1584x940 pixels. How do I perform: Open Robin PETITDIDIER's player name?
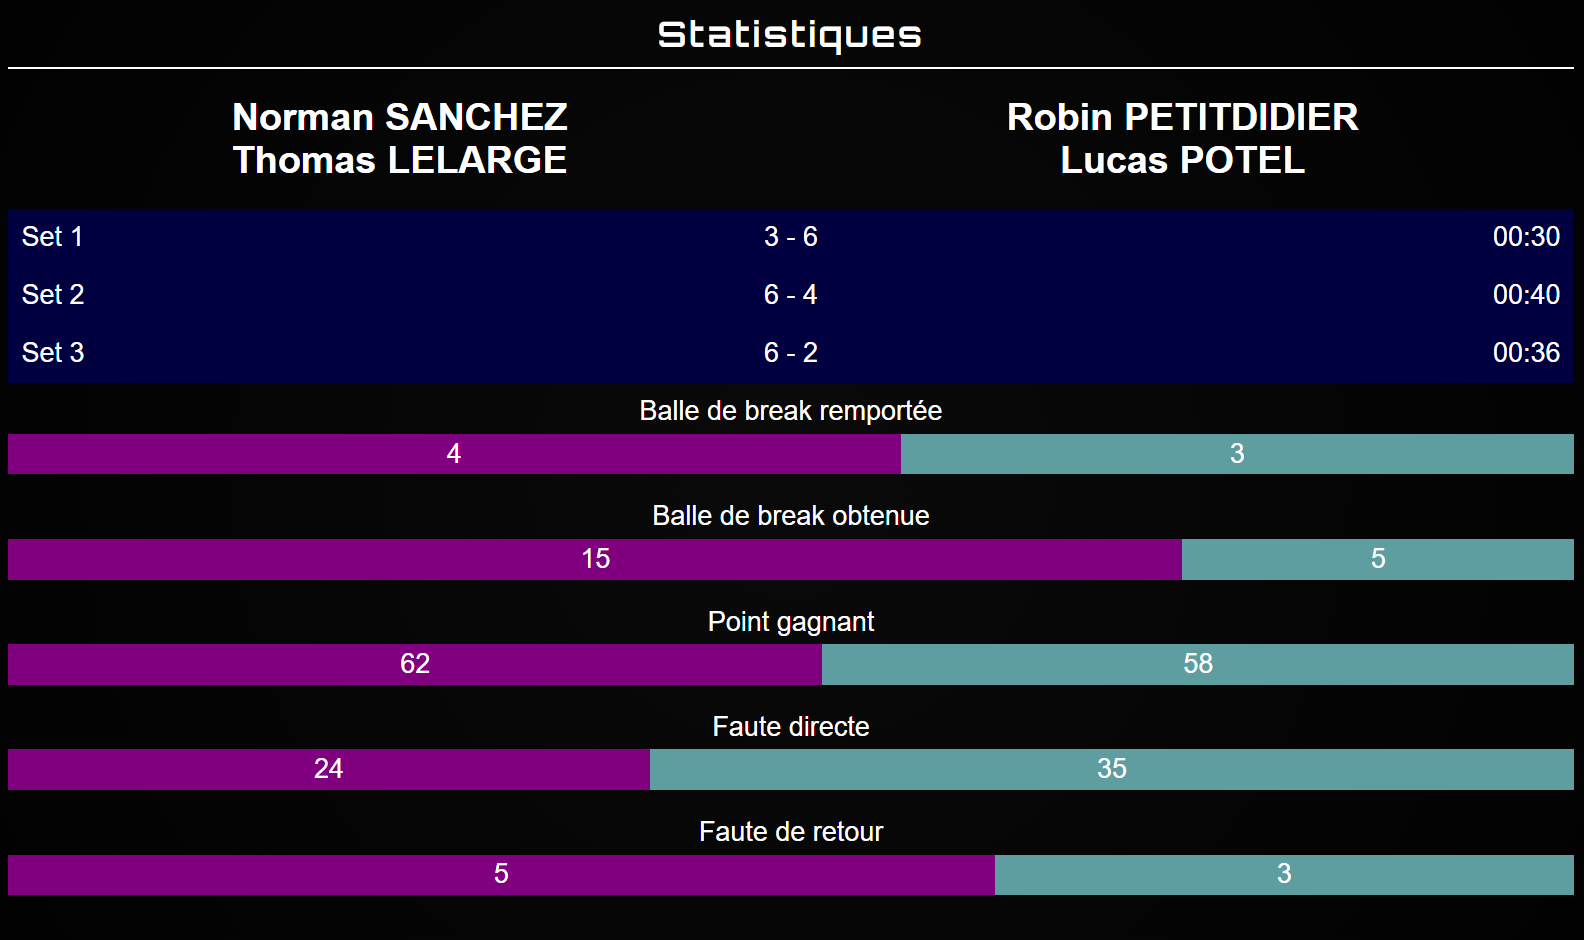pos(1182,117)
